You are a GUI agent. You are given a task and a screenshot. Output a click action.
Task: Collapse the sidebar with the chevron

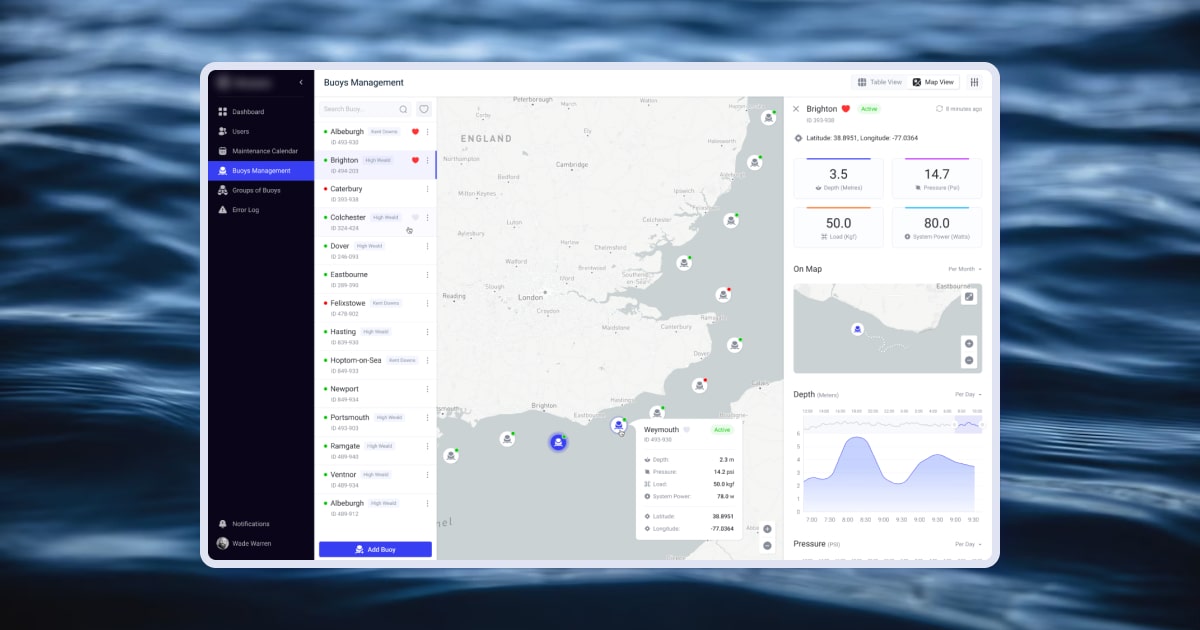pos(299,82)
